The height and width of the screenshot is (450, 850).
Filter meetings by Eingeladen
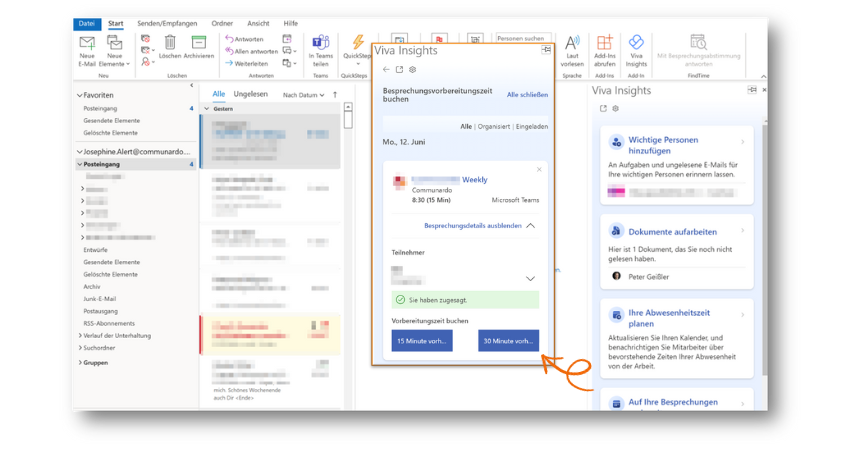531,126
